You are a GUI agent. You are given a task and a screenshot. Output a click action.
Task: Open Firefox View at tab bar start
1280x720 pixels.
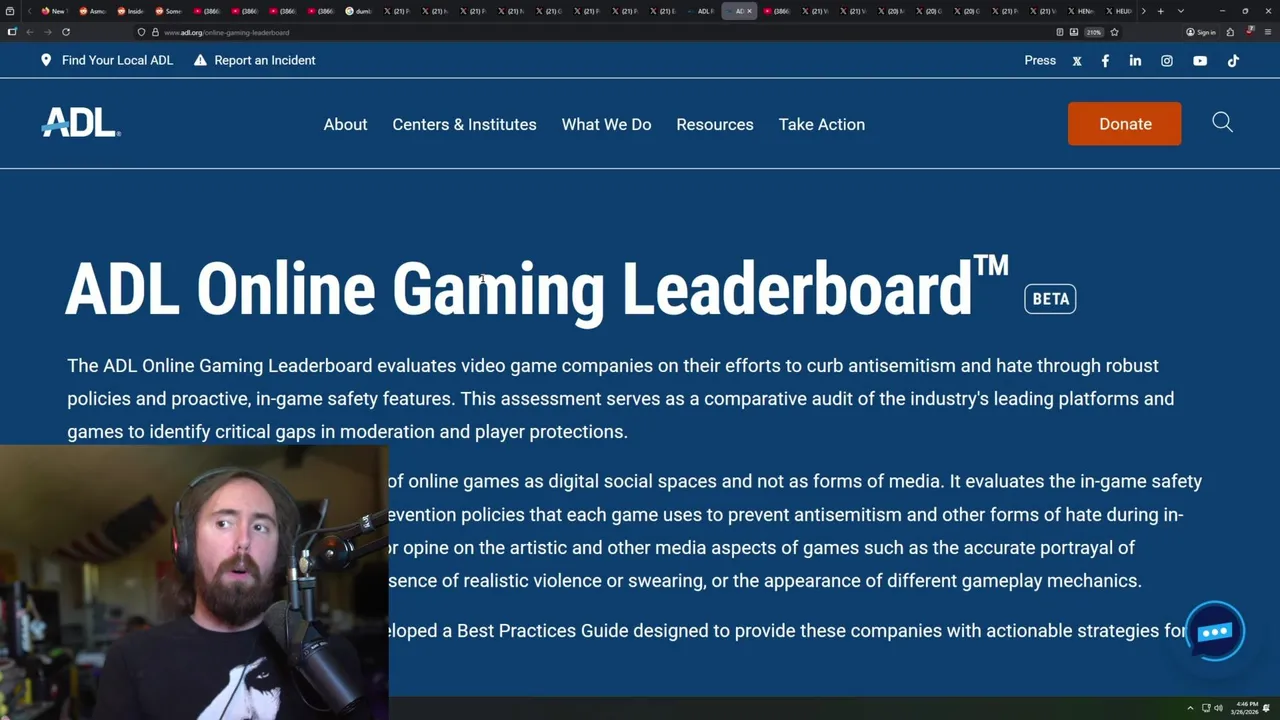coord(10,11)
